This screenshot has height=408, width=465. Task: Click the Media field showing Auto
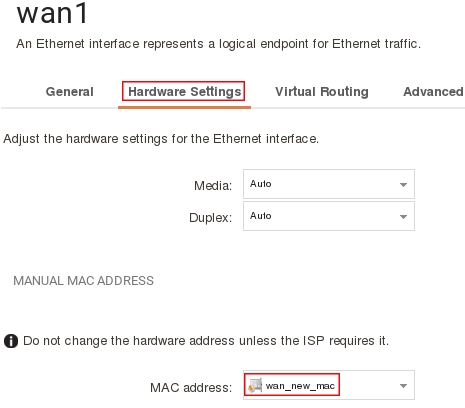point(329,184)
